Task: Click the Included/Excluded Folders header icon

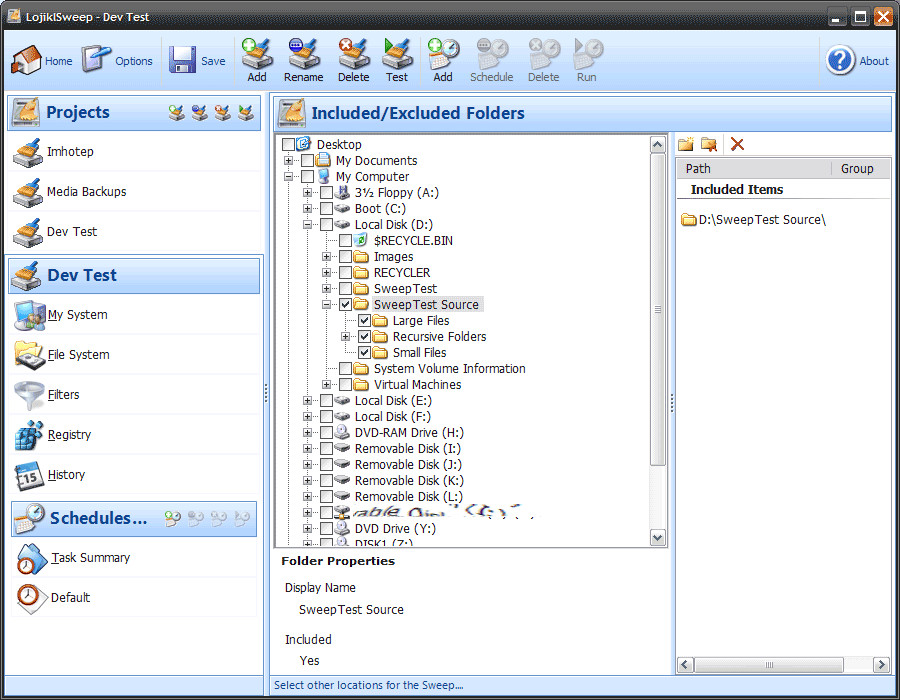Action: (292, 112)
